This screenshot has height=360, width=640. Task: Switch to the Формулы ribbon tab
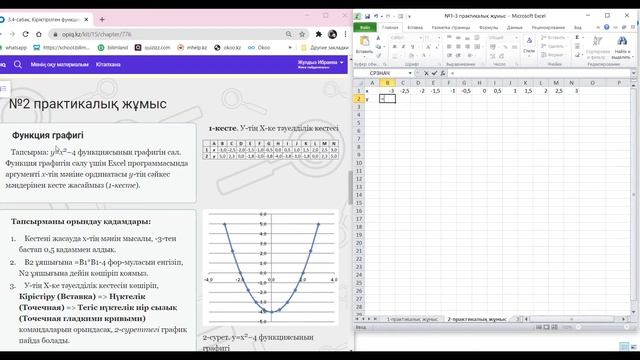(489, 27)
